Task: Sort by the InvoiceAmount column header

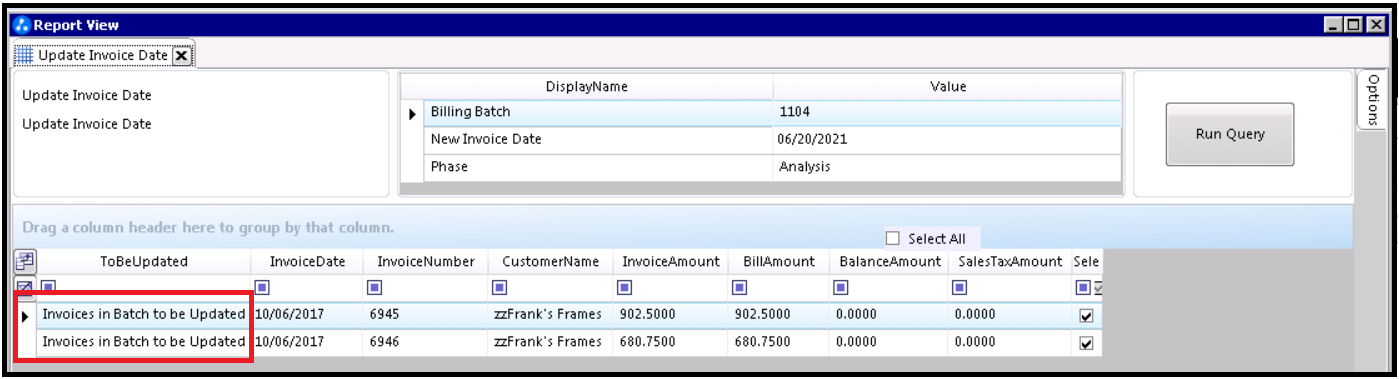Action: point(671,262)
